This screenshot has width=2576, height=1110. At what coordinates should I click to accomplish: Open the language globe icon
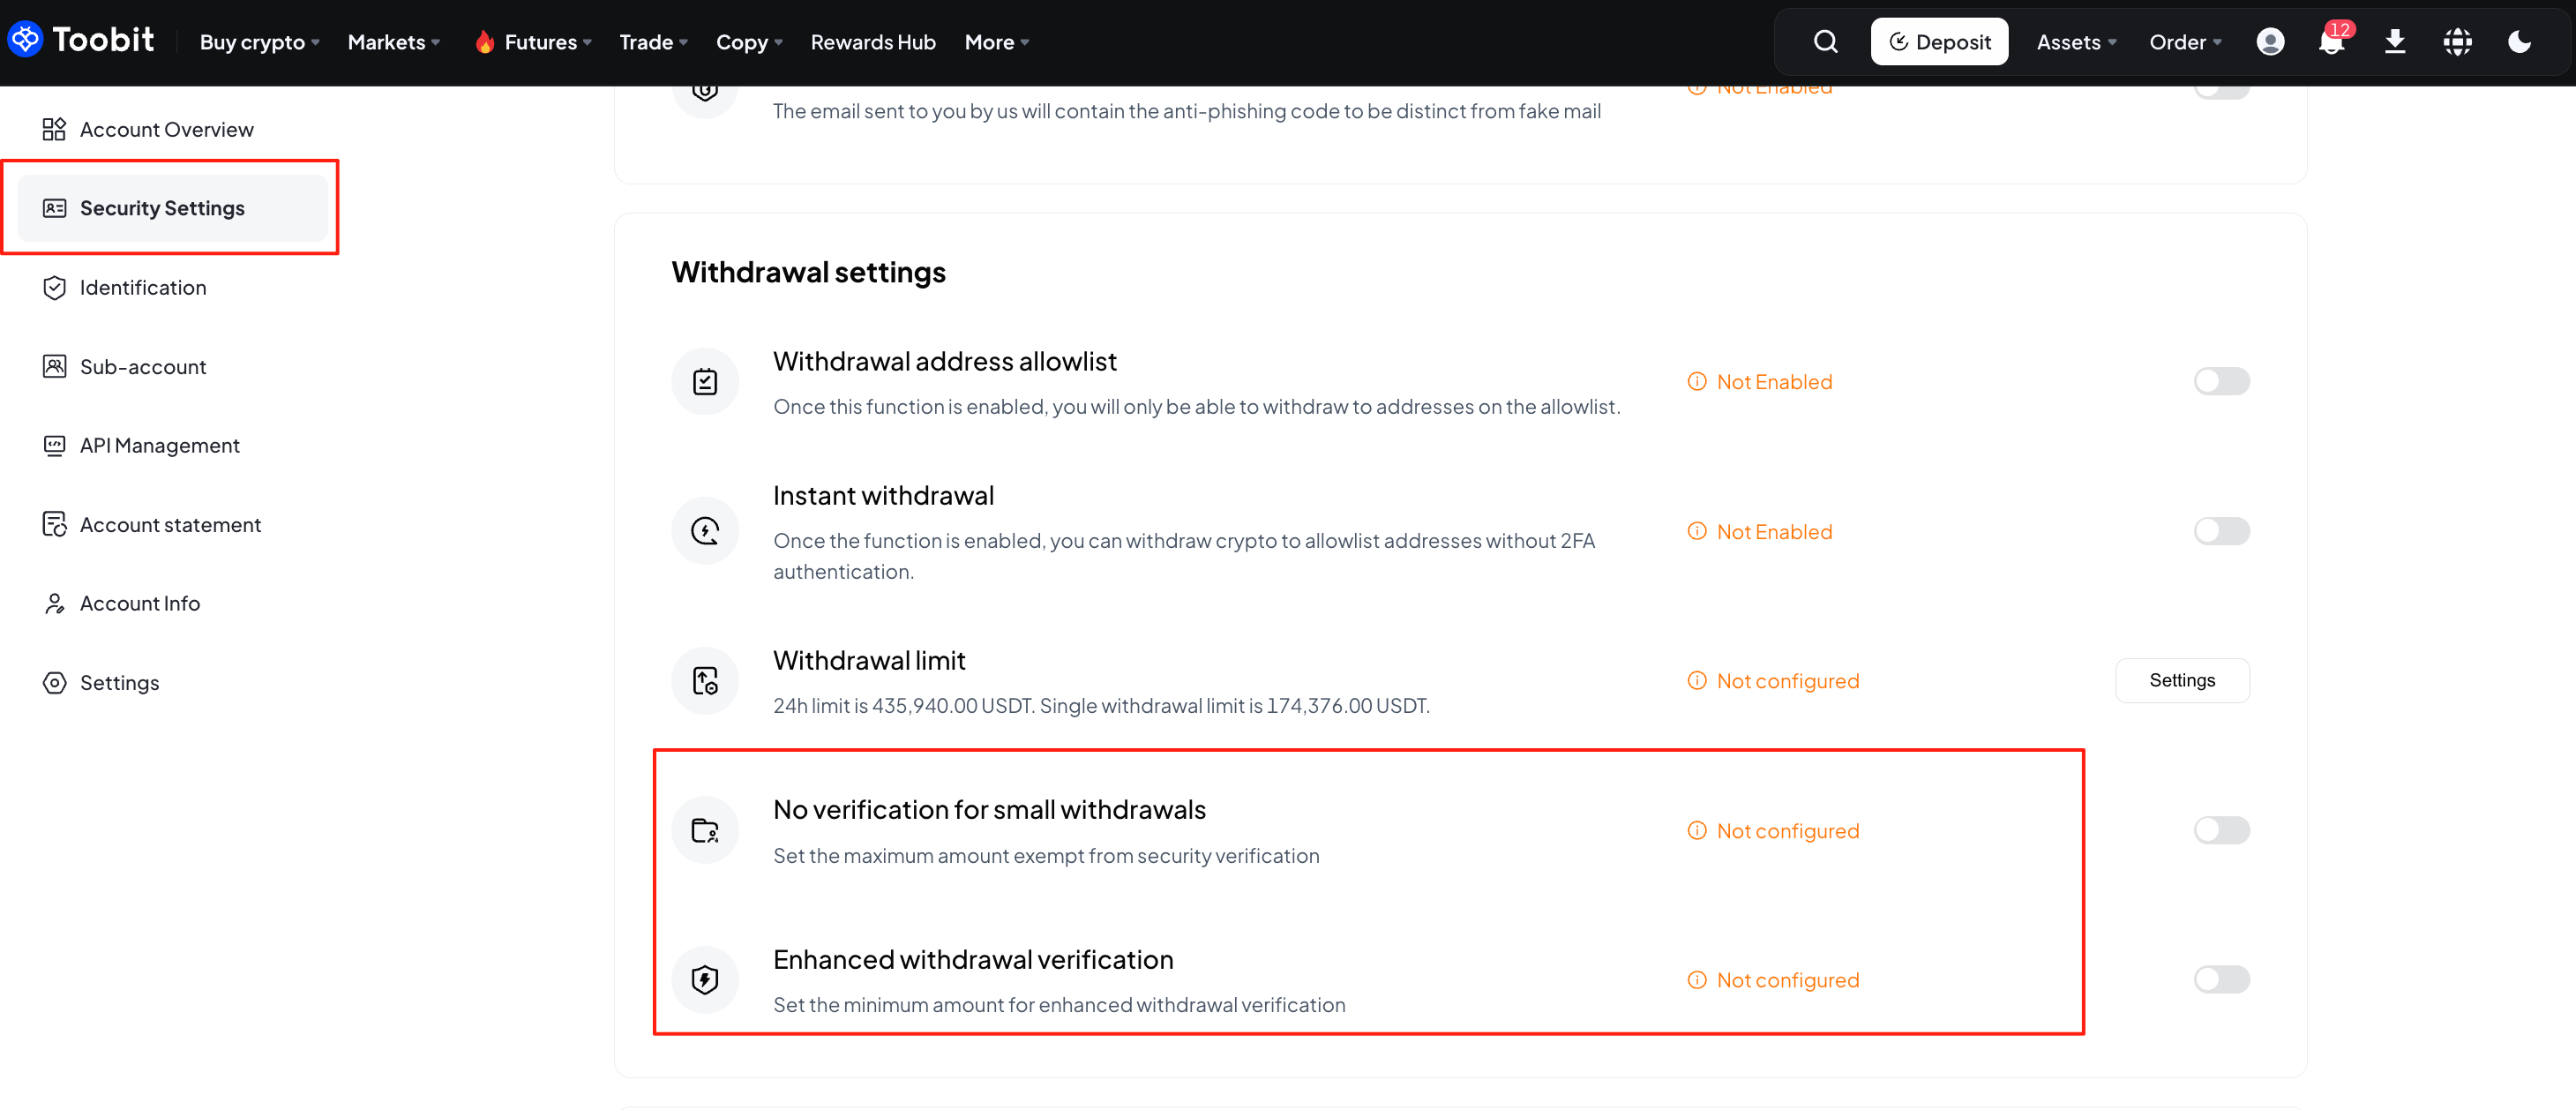[2457, 42]
